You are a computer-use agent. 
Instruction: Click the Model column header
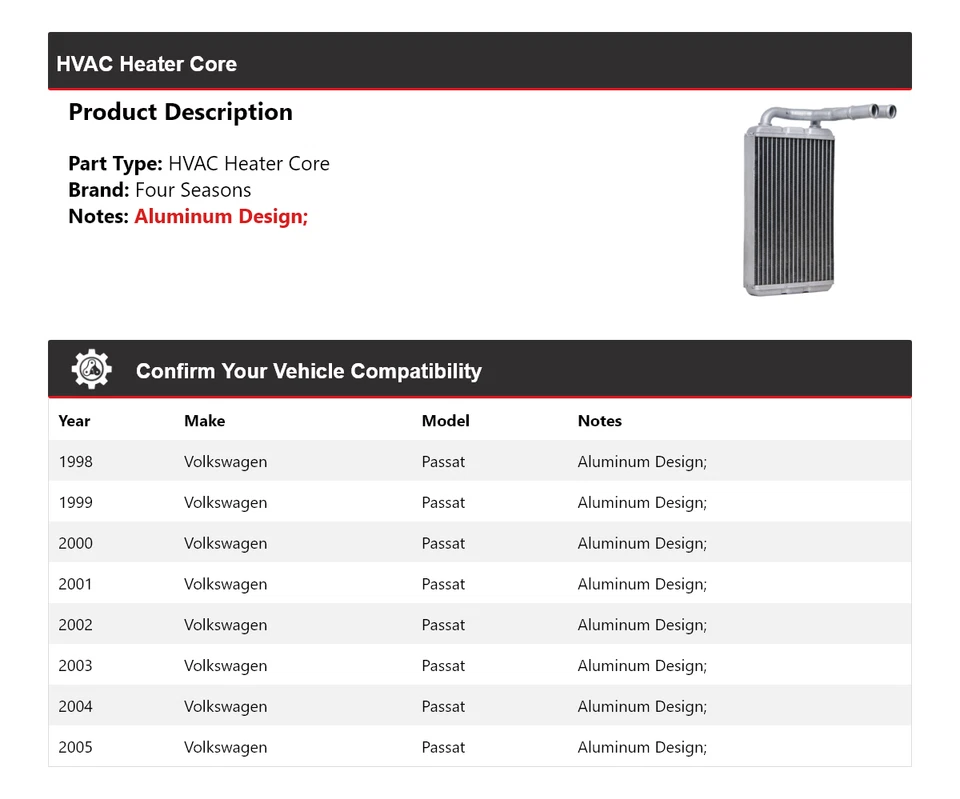446,421
